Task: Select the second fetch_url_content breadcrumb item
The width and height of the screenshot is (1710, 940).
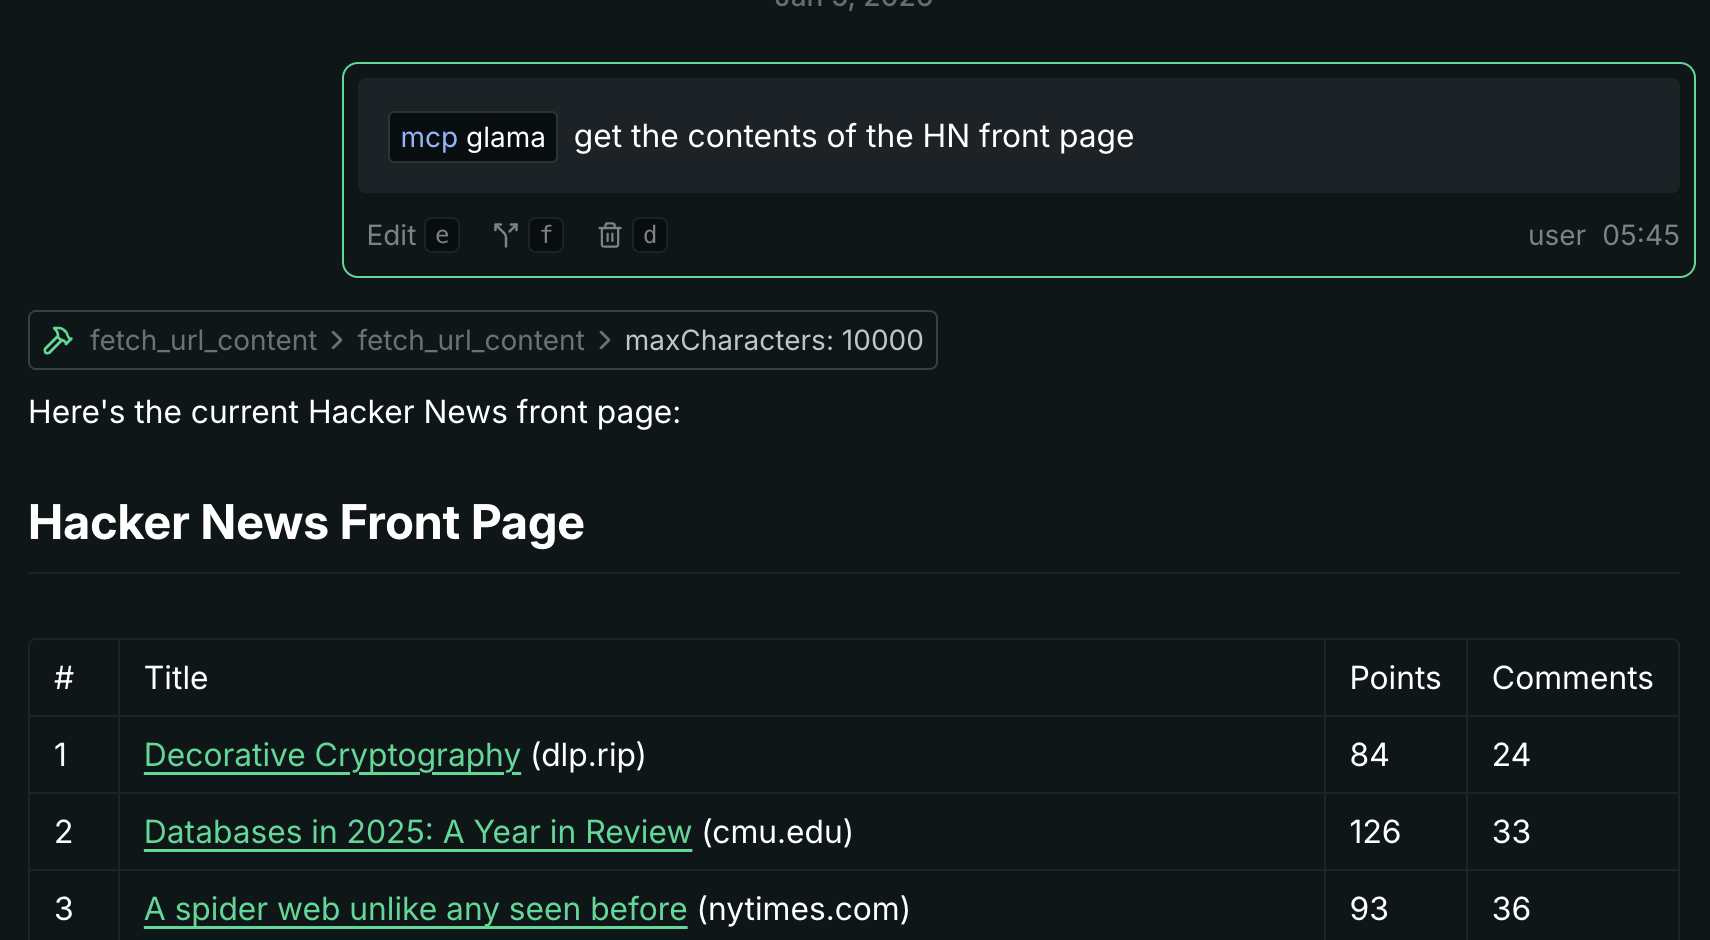Action: (471, 341)
